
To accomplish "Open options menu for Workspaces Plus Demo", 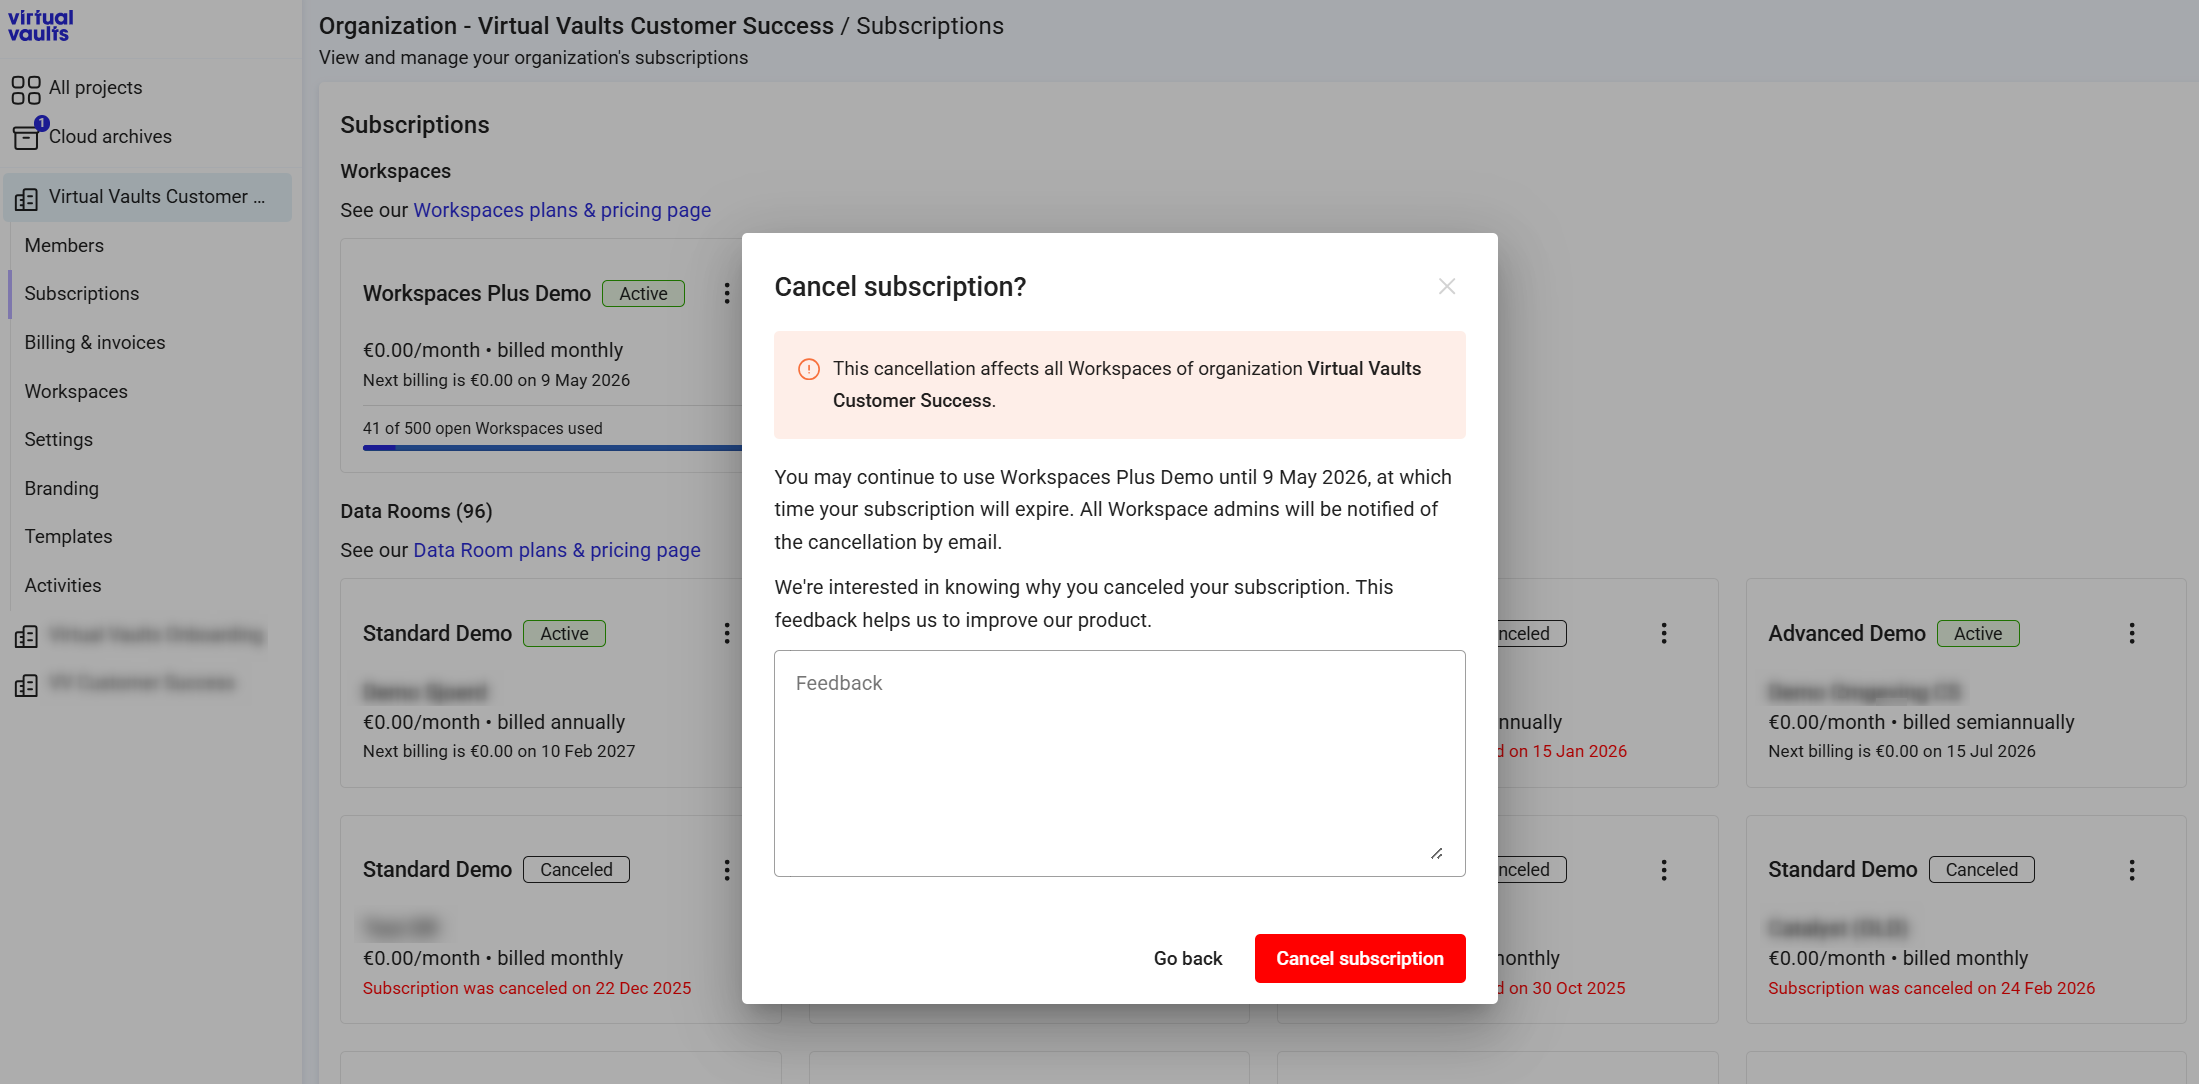I will [727, 294].
